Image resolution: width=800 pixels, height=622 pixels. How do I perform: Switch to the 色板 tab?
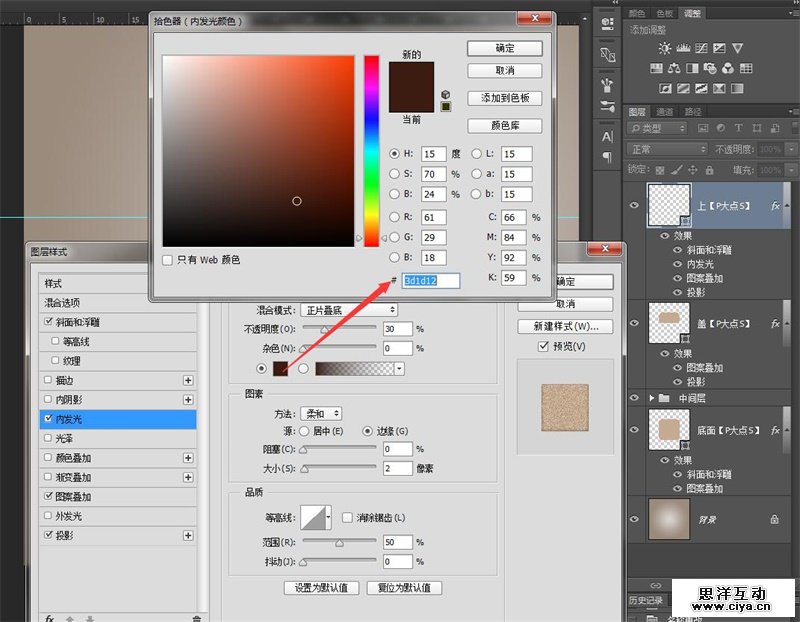tap(664, 13)
